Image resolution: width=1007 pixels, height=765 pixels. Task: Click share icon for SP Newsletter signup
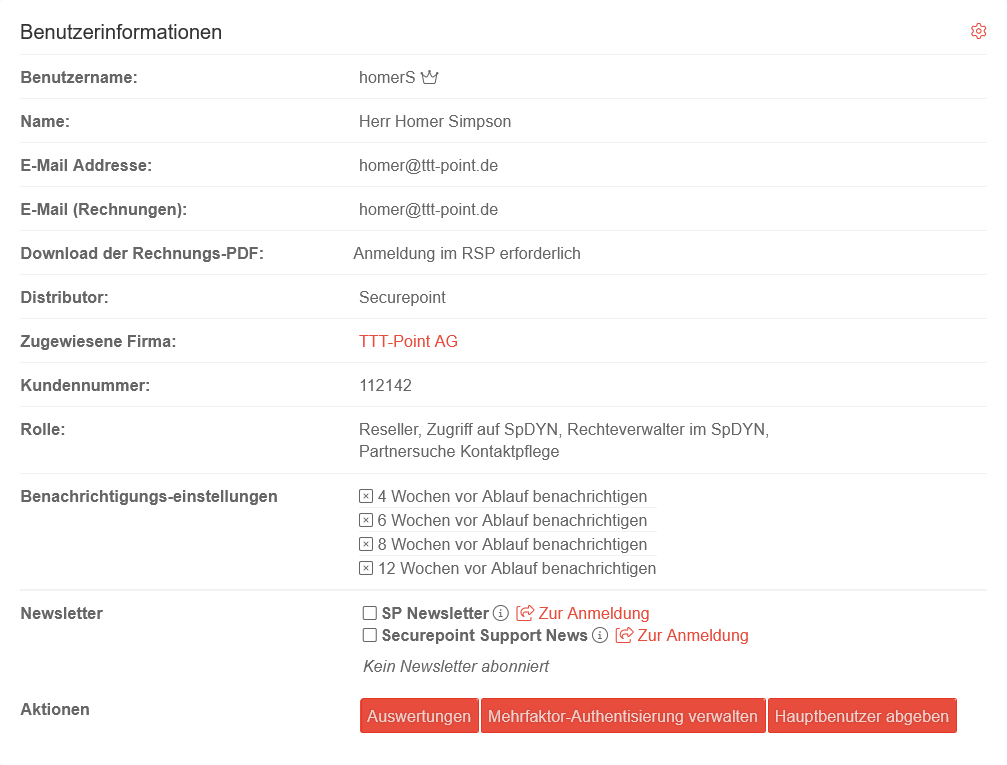[525, 613]
